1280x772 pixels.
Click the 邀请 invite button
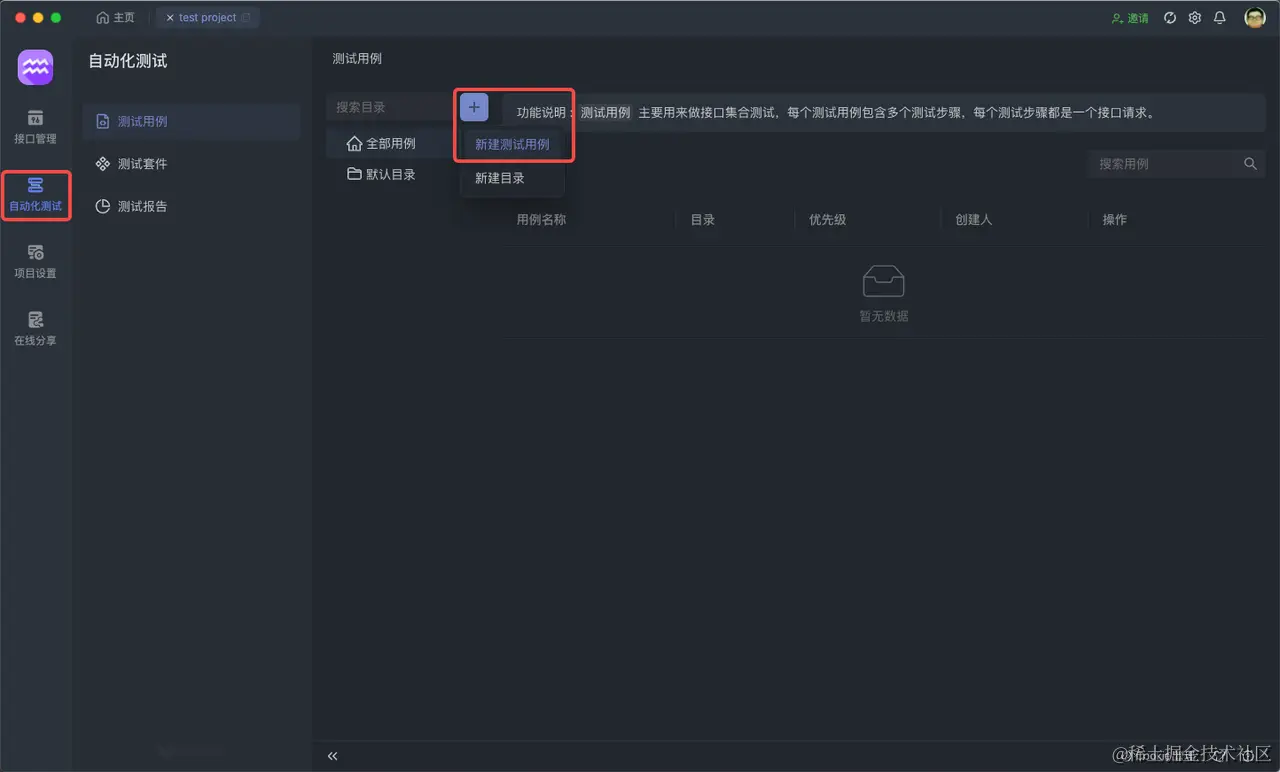(x=1129, y=17)
